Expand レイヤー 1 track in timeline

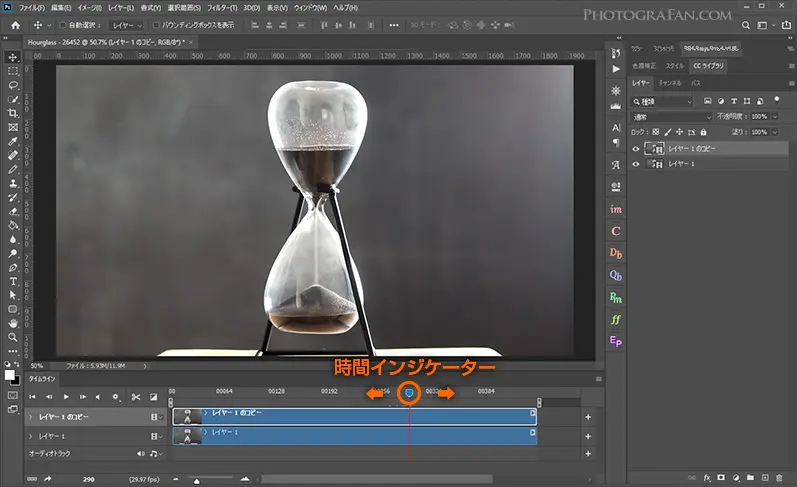pos(30,436)
